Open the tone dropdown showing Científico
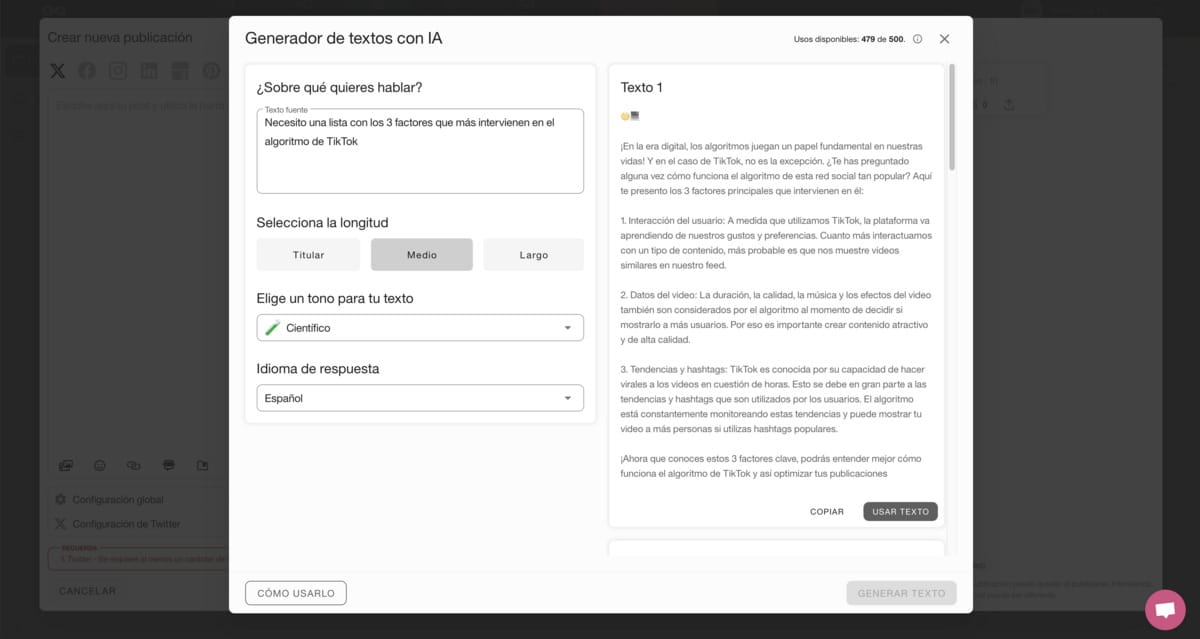1200x639 pixels. [419, 327]
